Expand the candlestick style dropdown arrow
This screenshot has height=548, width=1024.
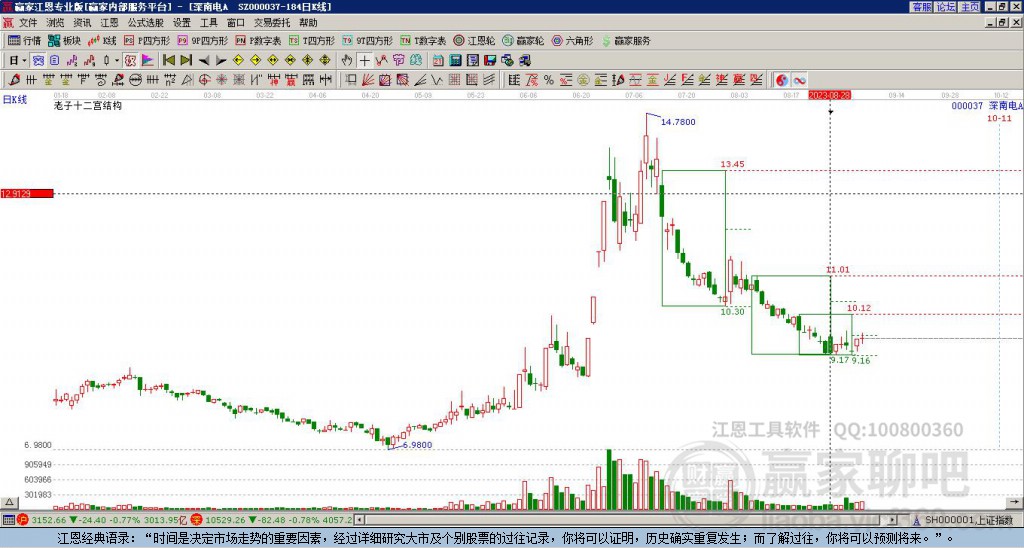(x=117, y=60)
